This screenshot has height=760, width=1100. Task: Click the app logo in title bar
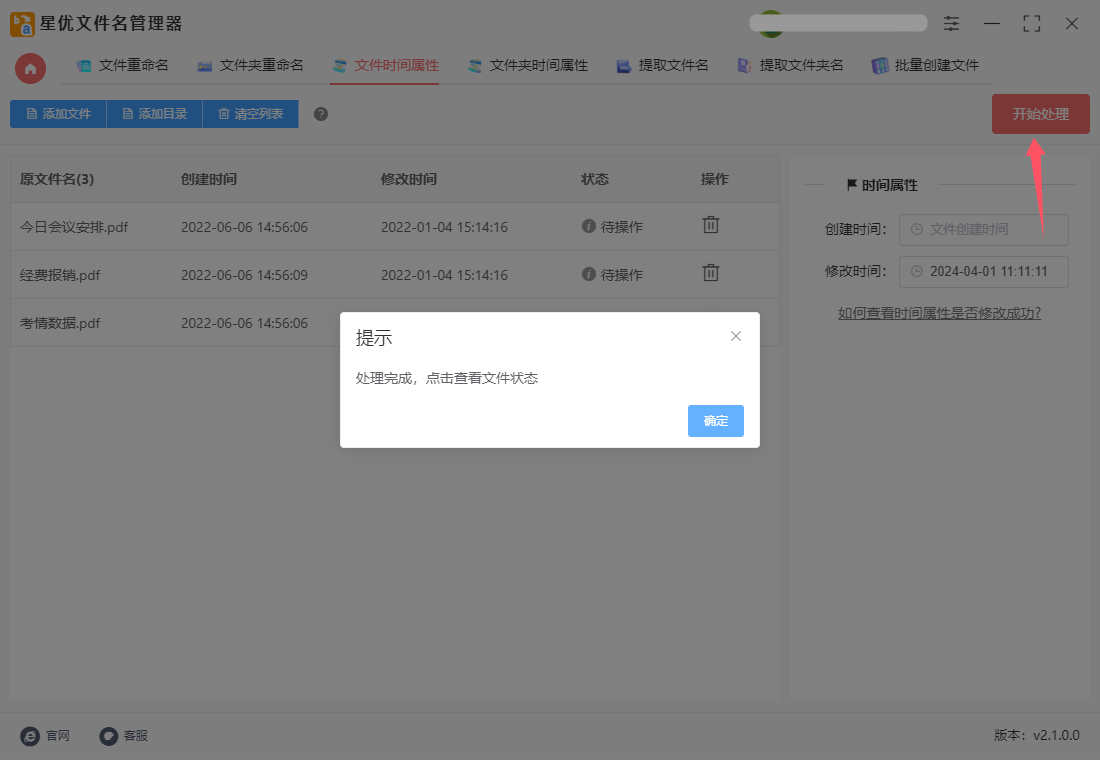(22, 24)
